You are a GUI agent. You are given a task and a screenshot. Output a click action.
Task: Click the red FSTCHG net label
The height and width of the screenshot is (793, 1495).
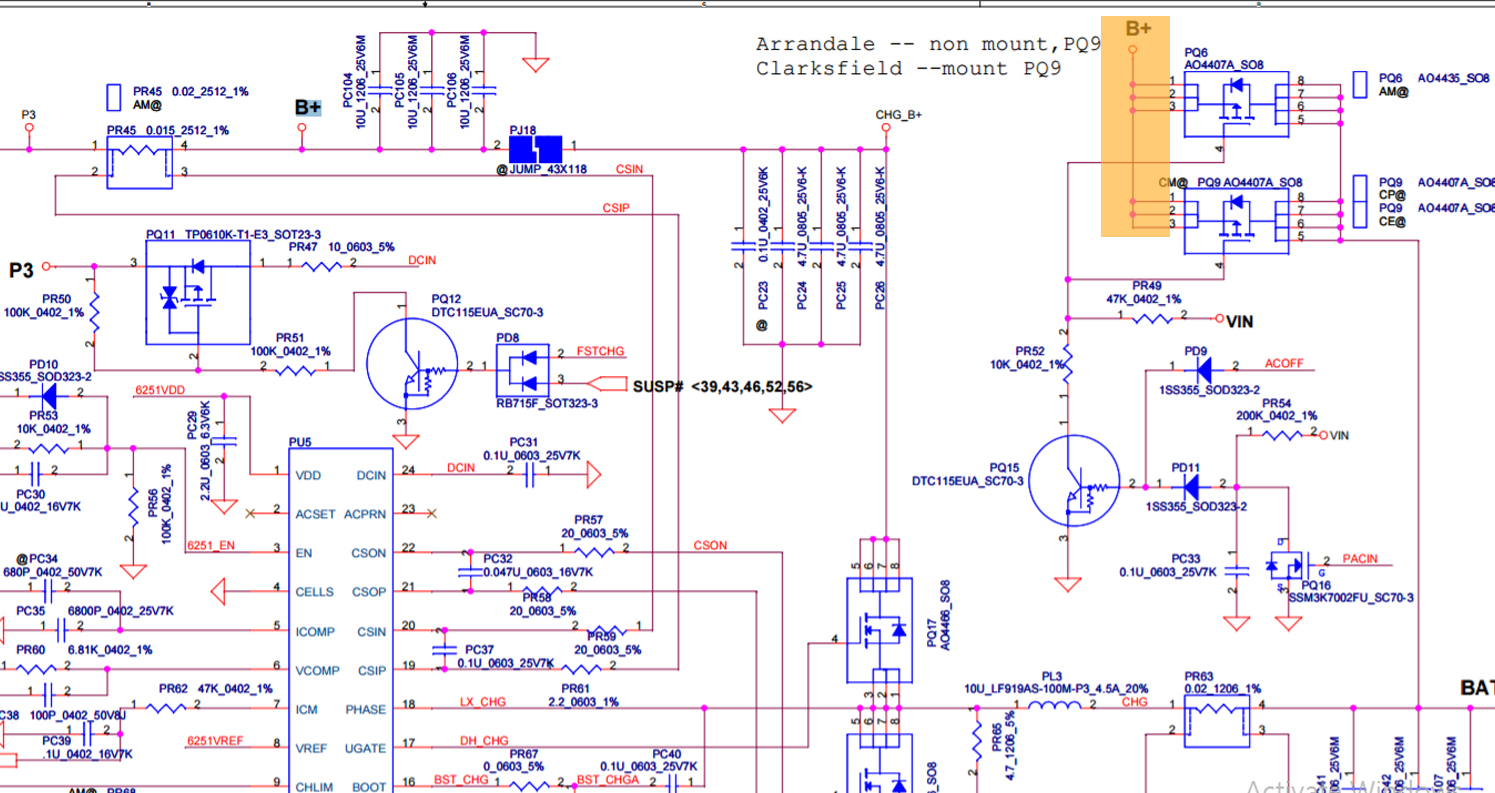(x=600, y=351)
